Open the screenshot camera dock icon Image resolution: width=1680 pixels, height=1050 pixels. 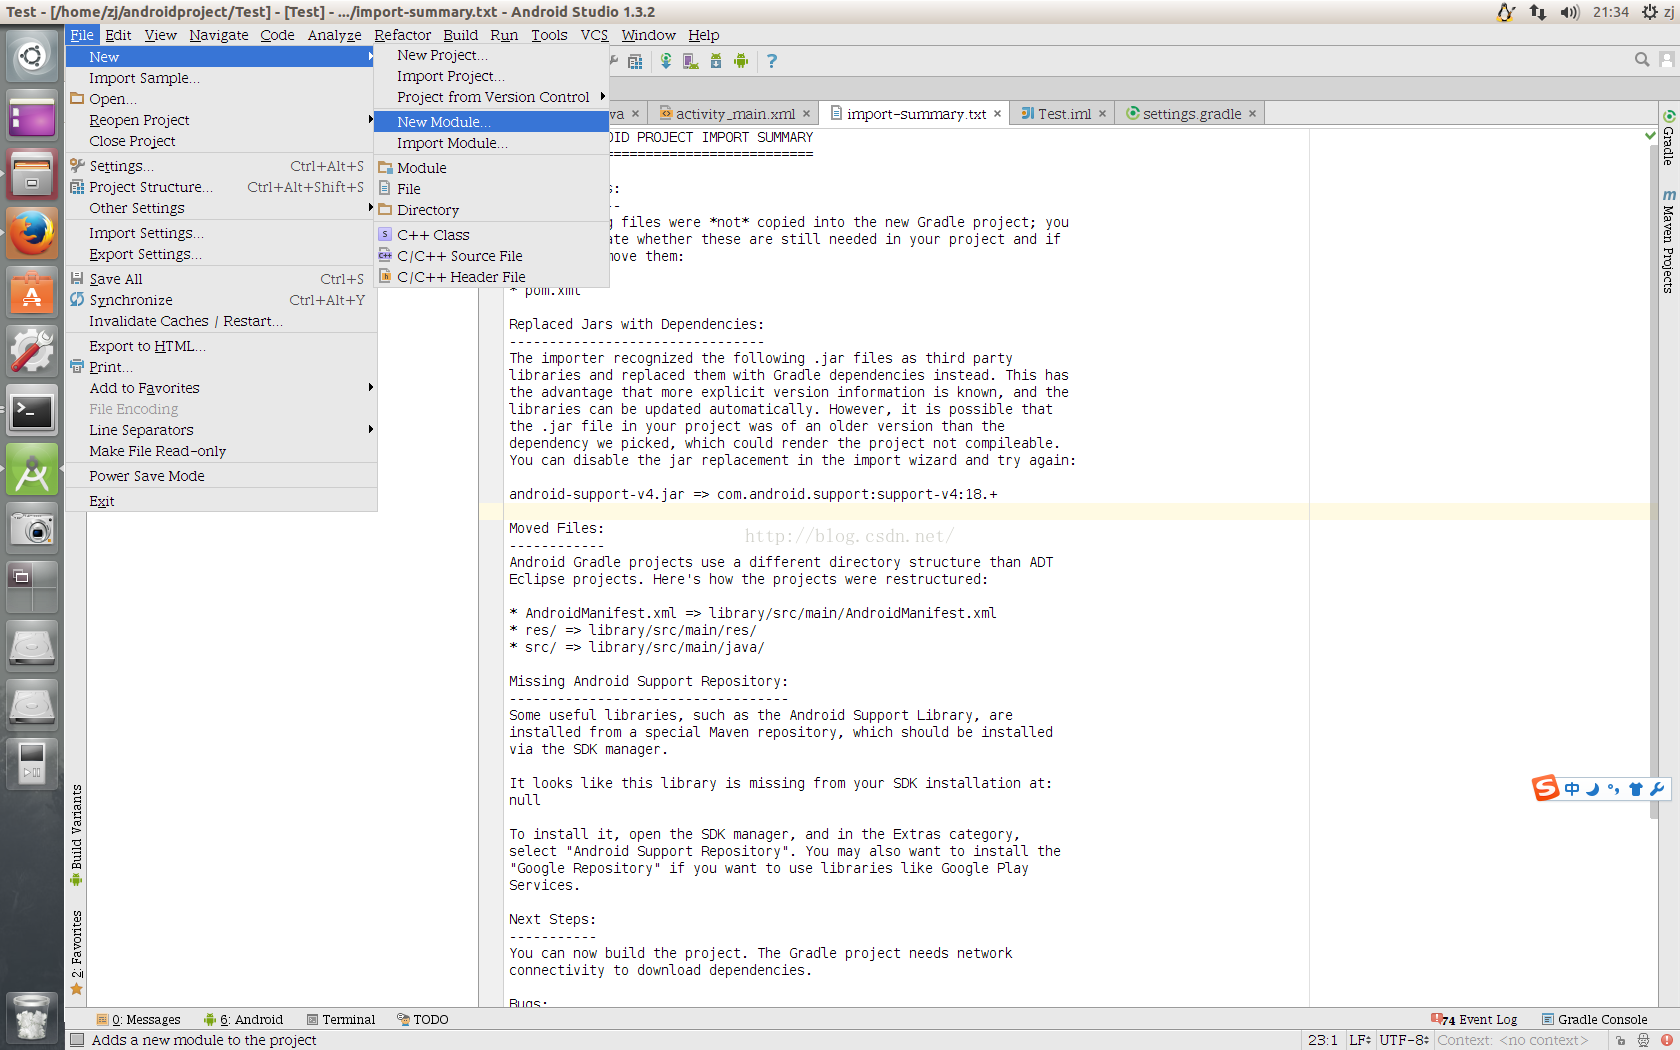point(32,529)
